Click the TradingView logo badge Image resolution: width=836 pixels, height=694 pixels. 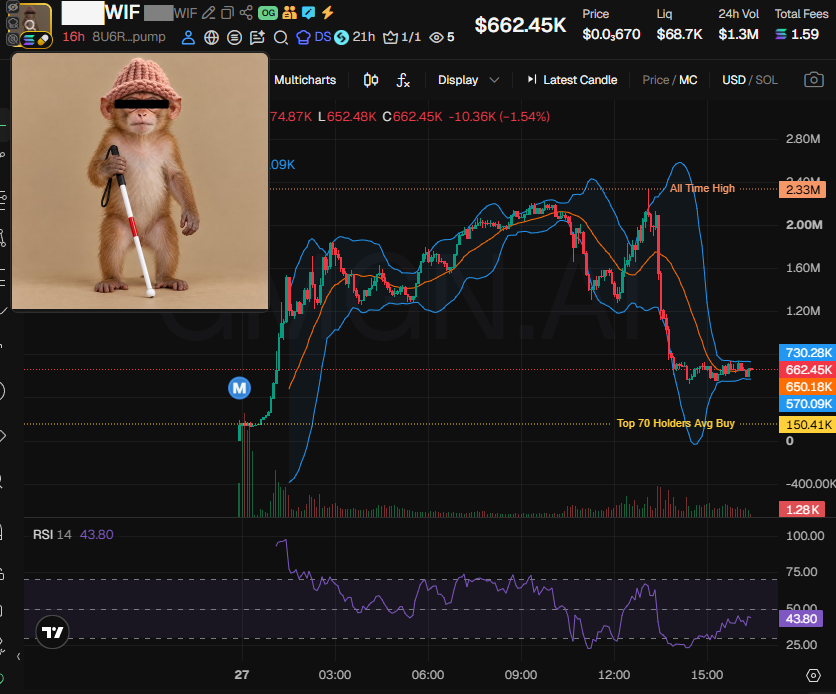[52, 632]
